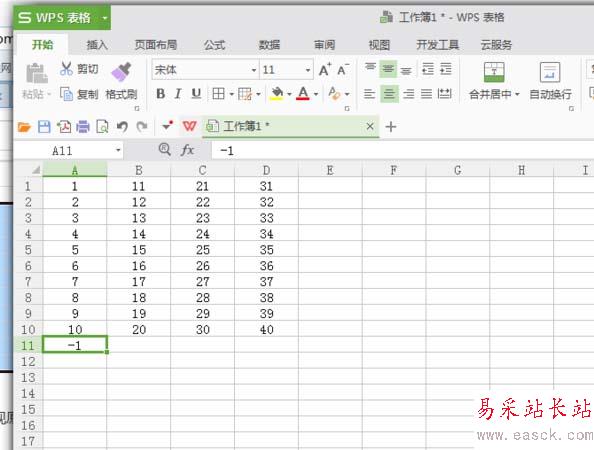
Task: Add a new document tab
Action: (x=391, y=127)
